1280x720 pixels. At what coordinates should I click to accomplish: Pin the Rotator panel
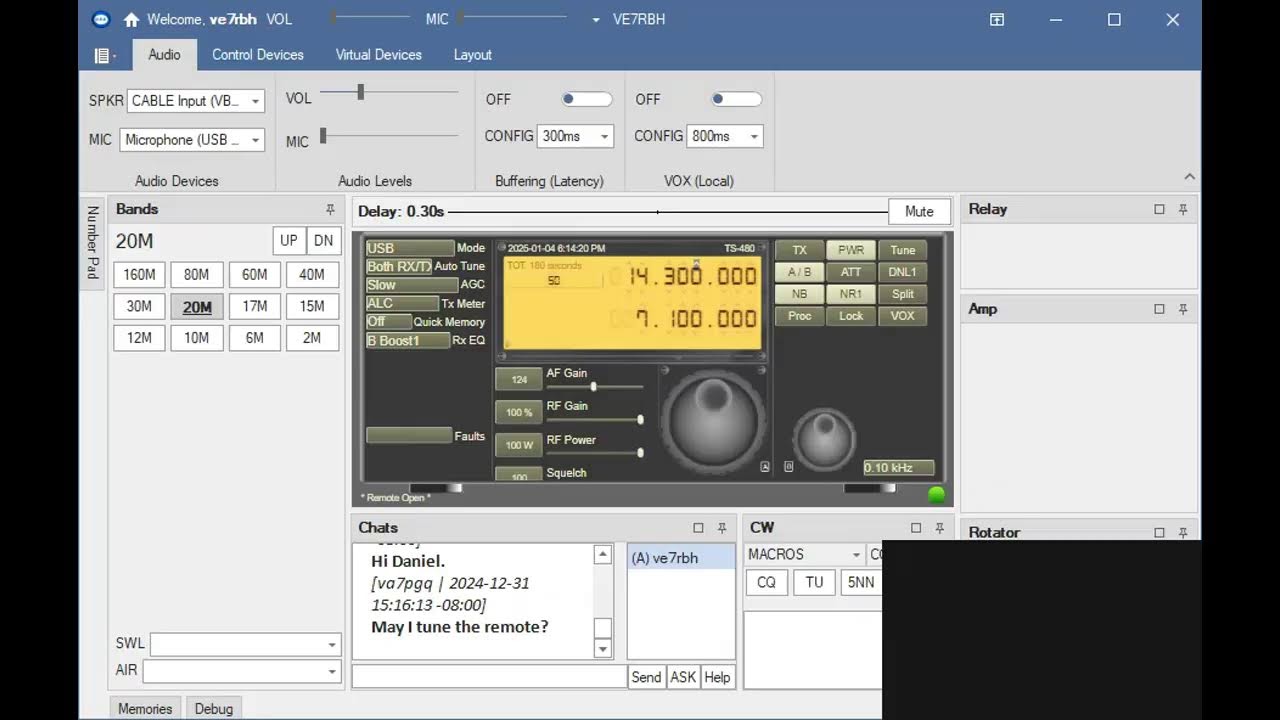click(x=1183, y=532)
